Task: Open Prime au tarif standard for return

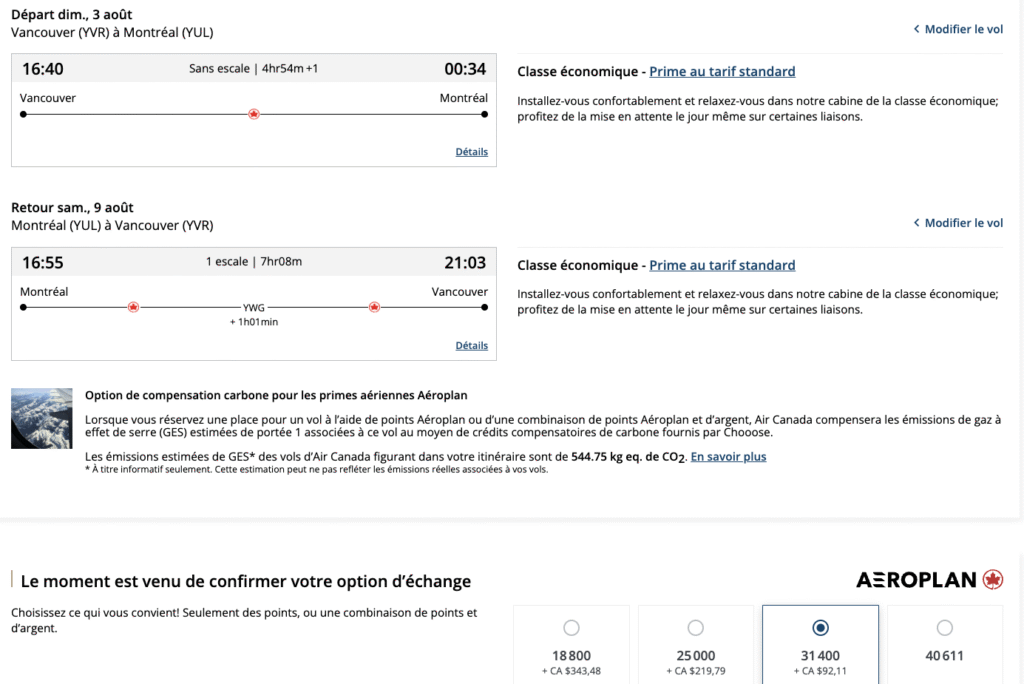Action: (x=722, y=266)
